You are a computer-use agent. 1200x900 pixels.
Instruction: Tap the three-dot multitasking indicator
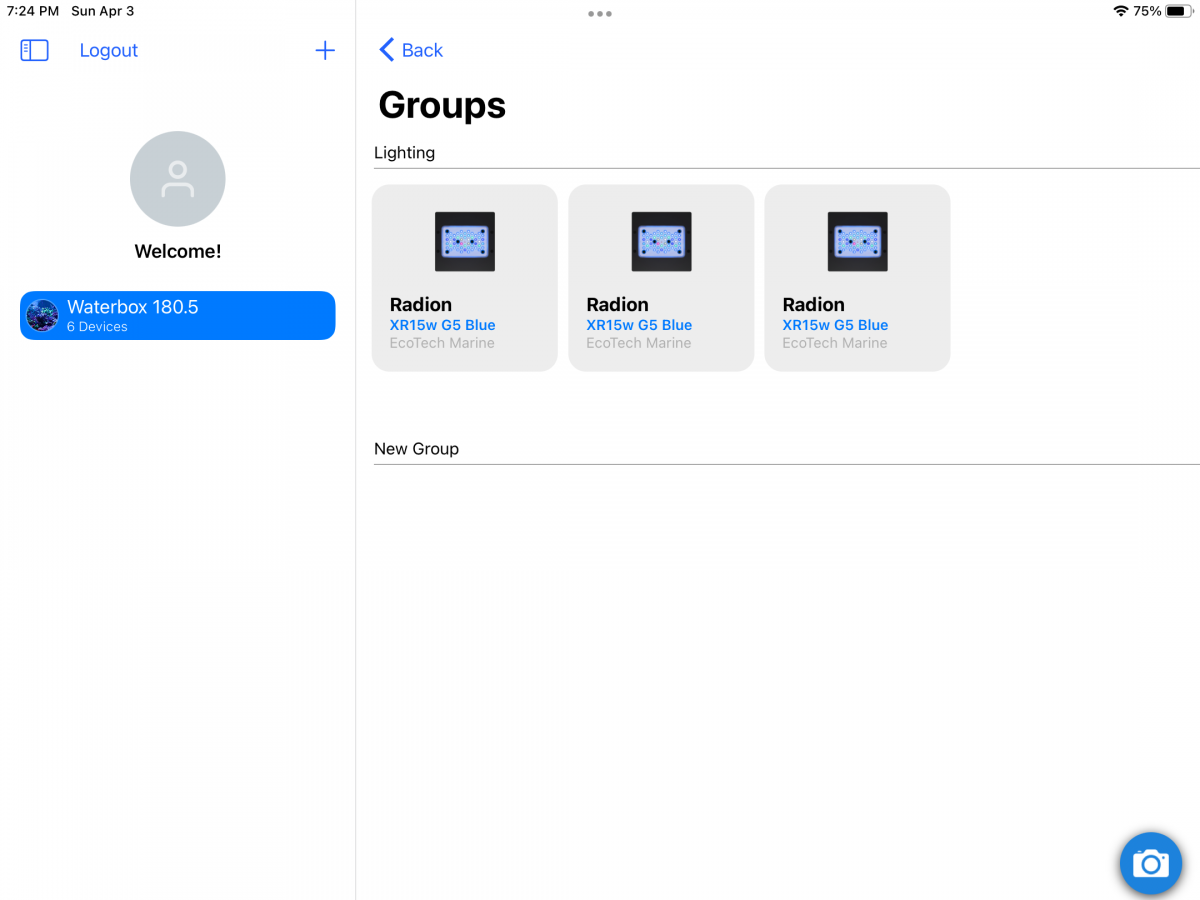point(600,14)
